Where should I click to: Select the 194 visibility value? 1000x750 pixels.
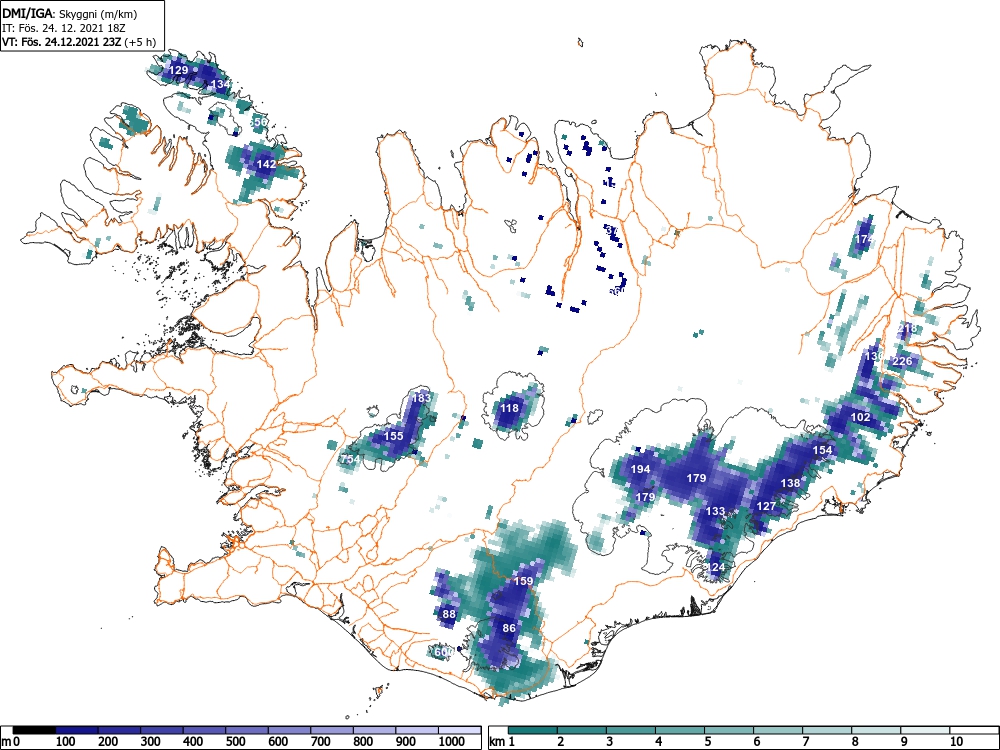(x=640, y=469)
